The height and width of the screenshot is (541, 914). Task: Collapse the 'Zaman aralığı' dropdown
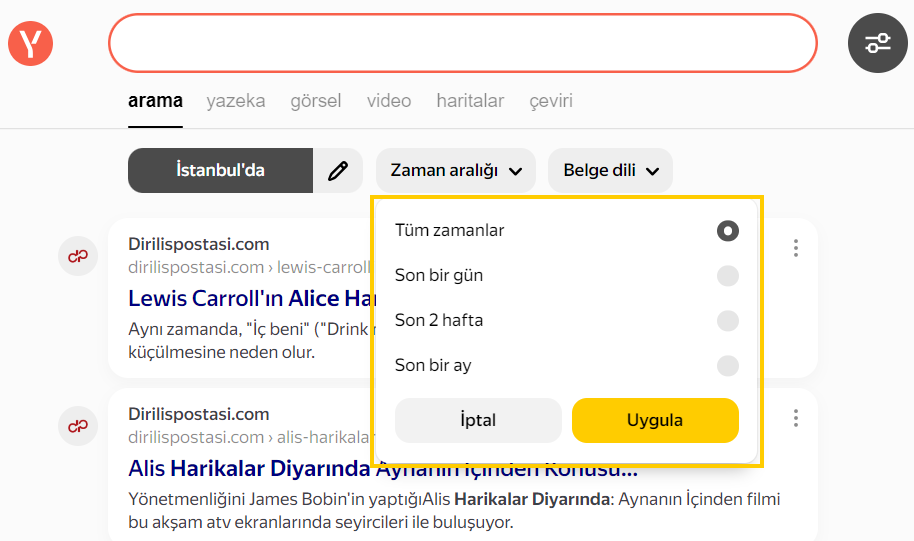(x=456, y=171)
